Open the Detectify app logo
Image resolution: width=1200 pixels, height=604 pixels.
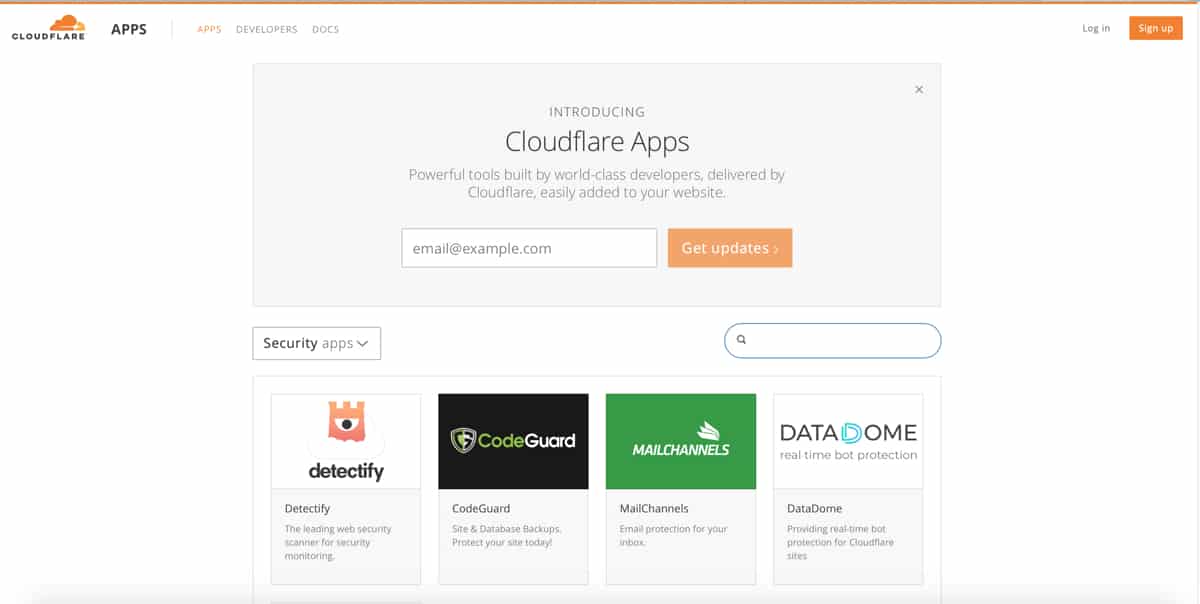(x=345, y=441)
